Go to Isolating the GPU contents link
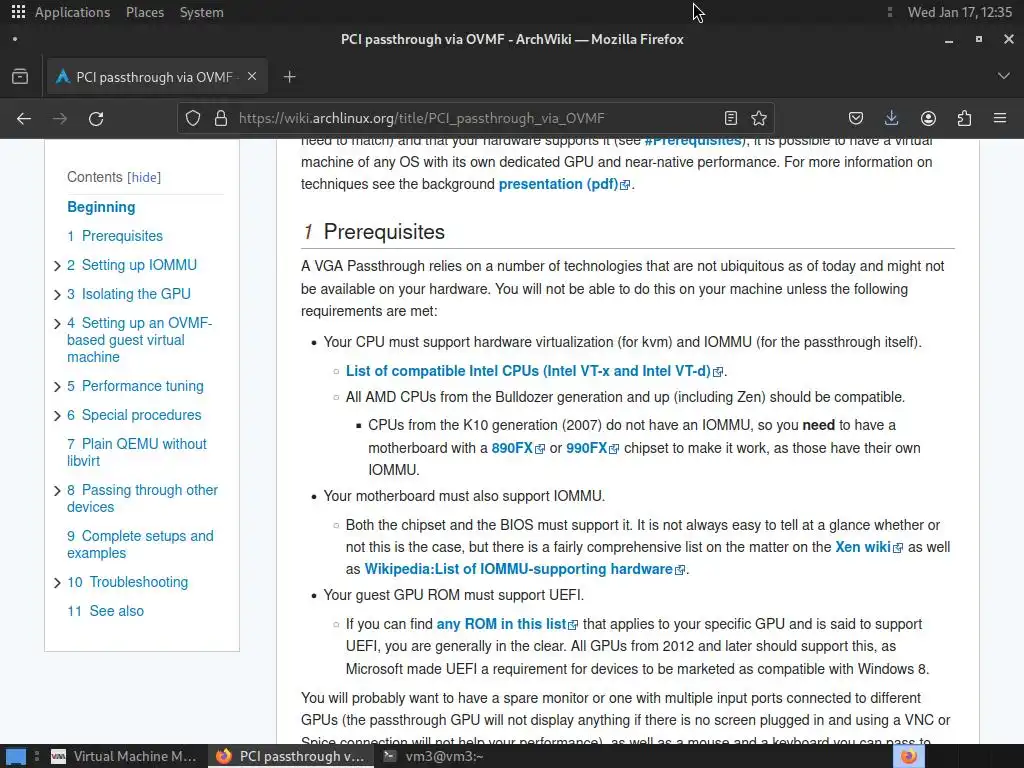 (129, 294)
